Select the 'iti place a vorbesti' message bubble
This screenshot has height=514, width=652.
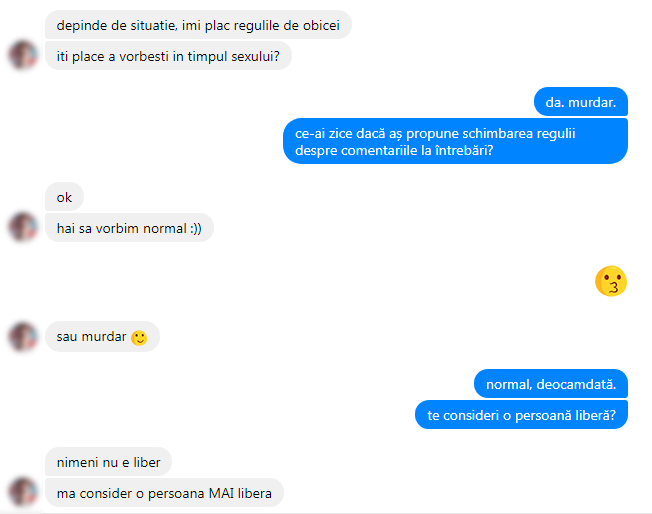point(168,56)
